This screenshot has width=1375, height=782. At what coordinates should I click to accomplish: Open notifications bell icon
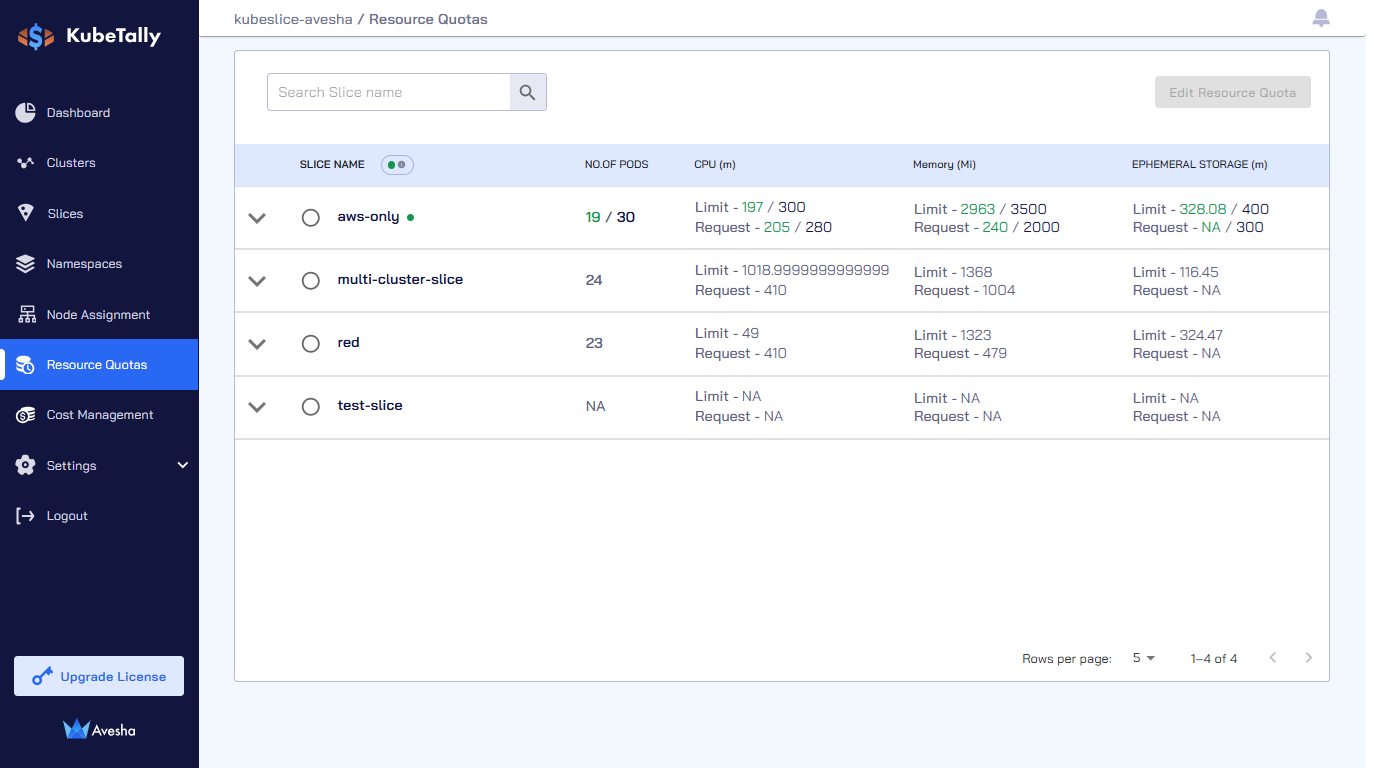pos(1321,18)
